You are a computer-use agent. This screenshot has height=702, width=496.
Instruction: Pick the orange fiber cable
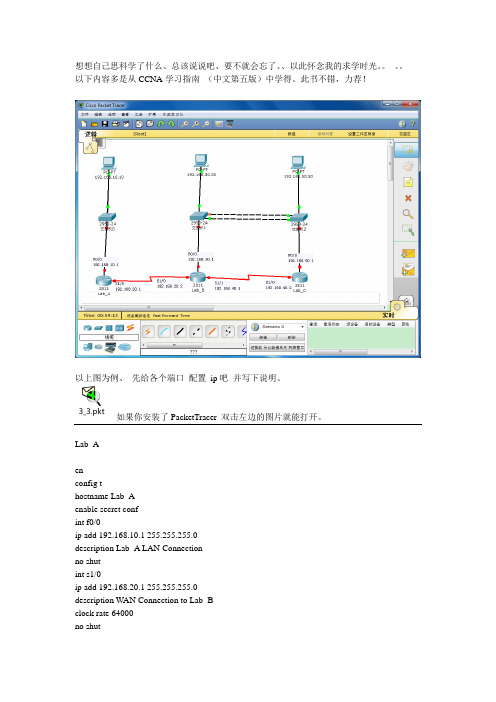[x=212, y=331]
